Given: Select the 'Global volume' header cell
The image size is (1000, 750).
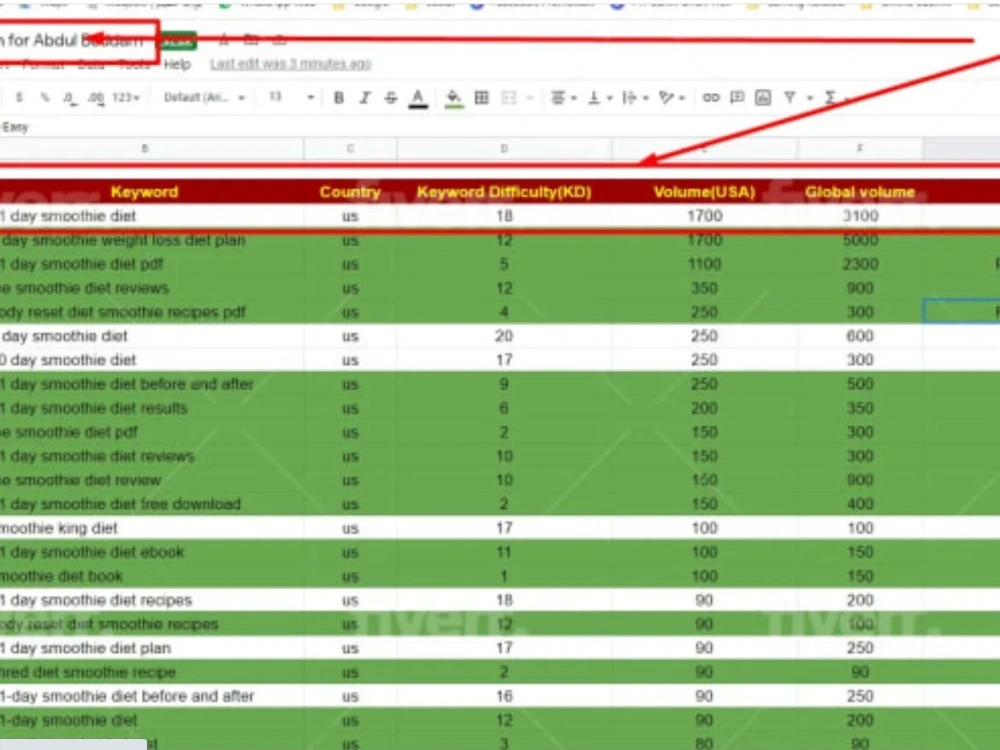Looking at the screenshot, I should pyautogui.click(x=860, y=192).
